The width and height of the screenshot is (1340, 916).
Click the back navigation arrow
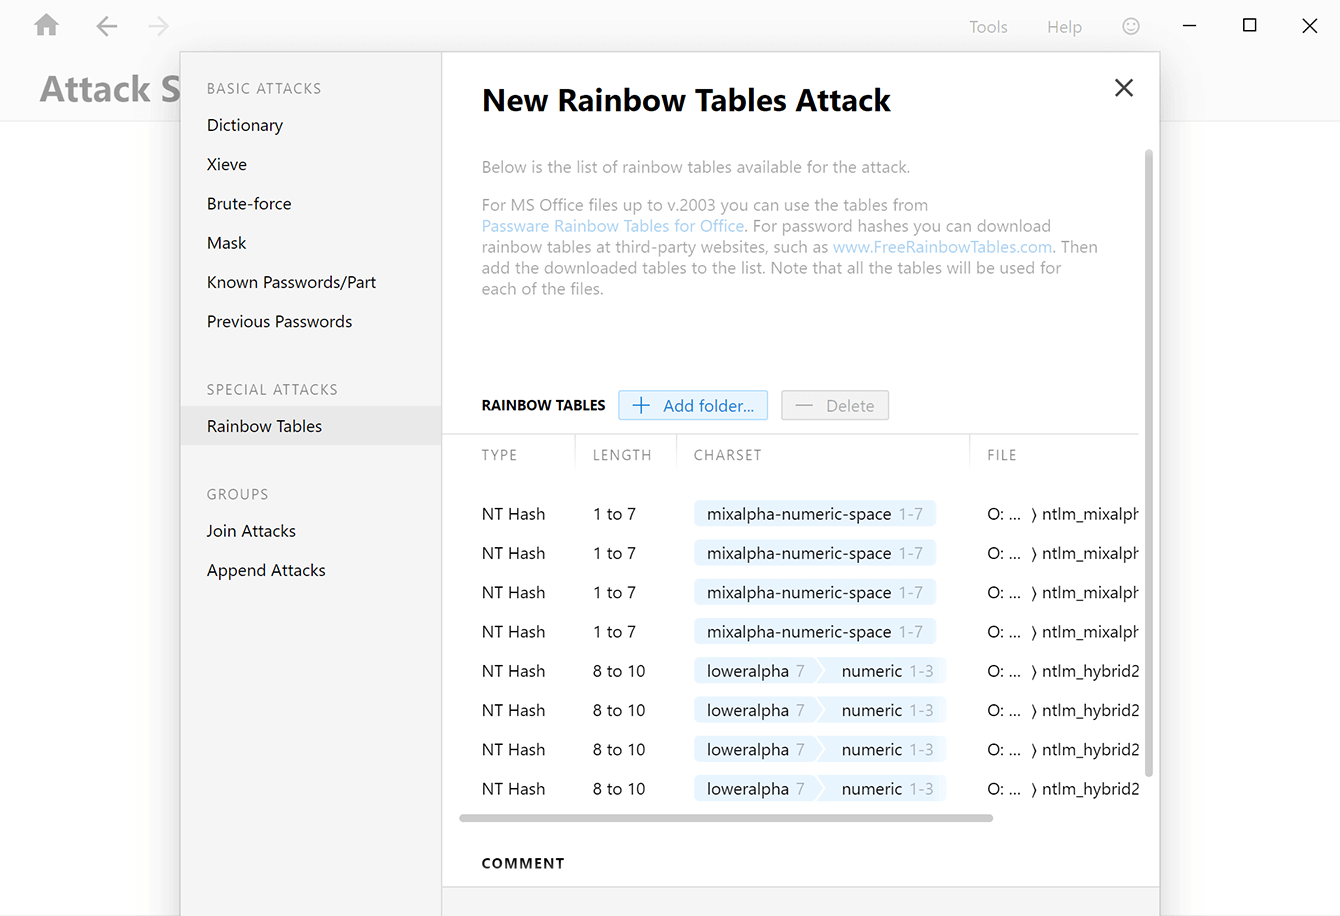click(106, 26)
